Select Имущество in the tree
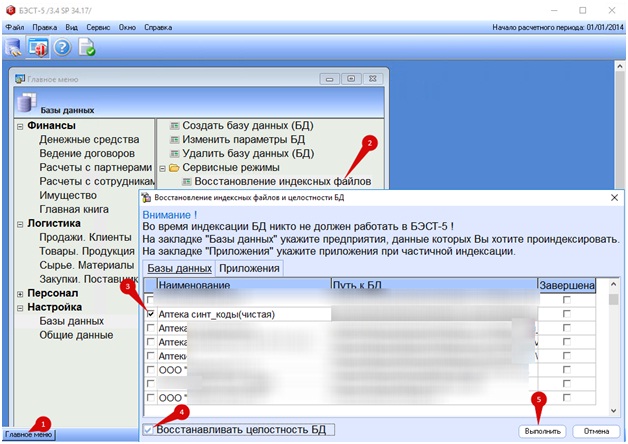Screen dimensions: 628x444 68,196
